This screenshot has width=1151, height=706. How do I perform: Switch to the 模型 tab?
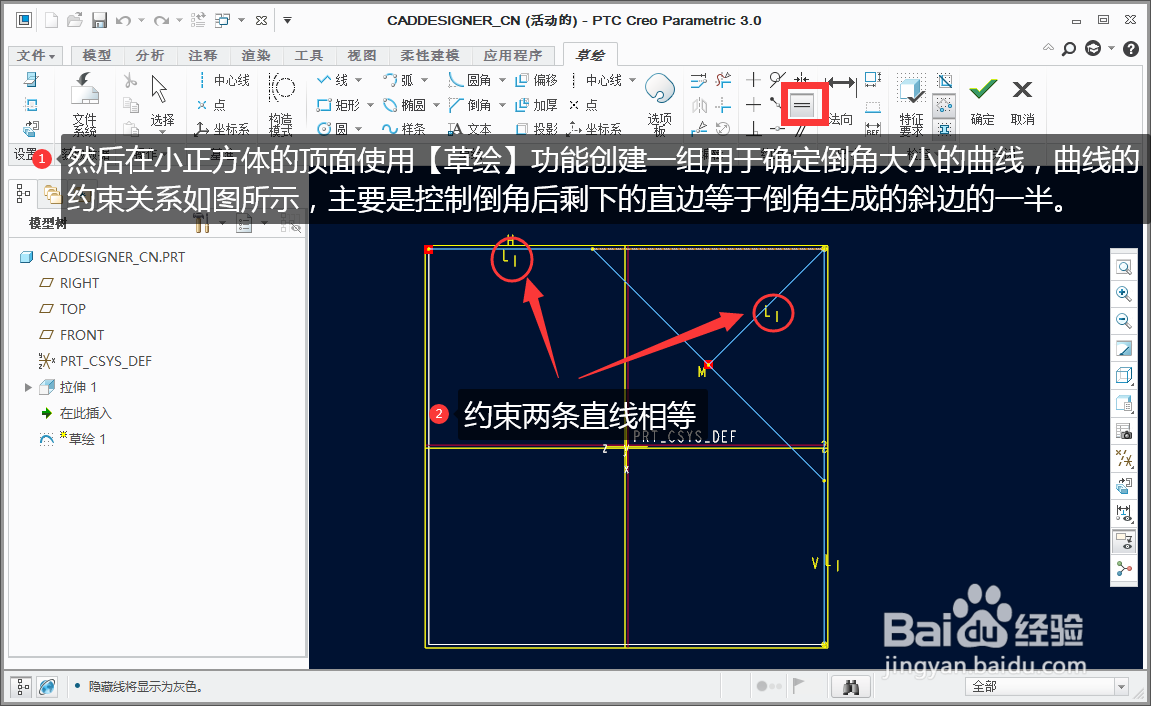coord(97,55)
